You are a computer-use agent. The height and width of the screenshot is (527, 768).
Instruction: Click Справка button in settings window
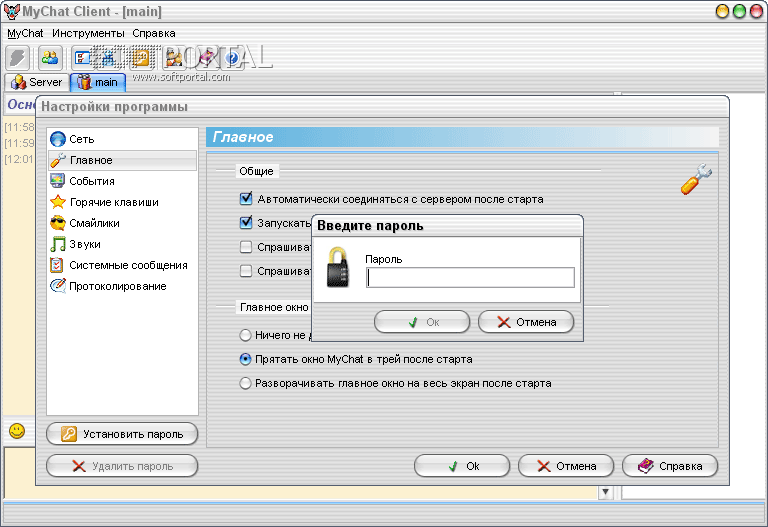click(670, 466)
